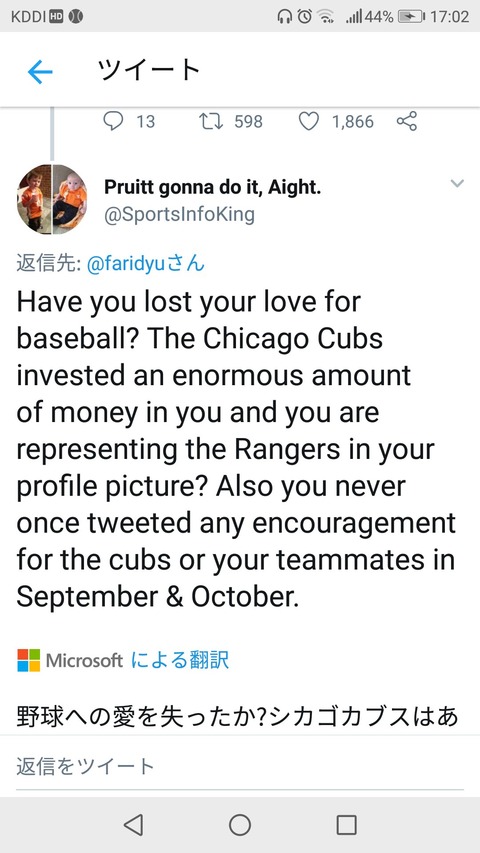This screenshot has height=853, width=480.
Task: Tap Android home circle button
Action: pyautogui.click(x=240, y=825)
